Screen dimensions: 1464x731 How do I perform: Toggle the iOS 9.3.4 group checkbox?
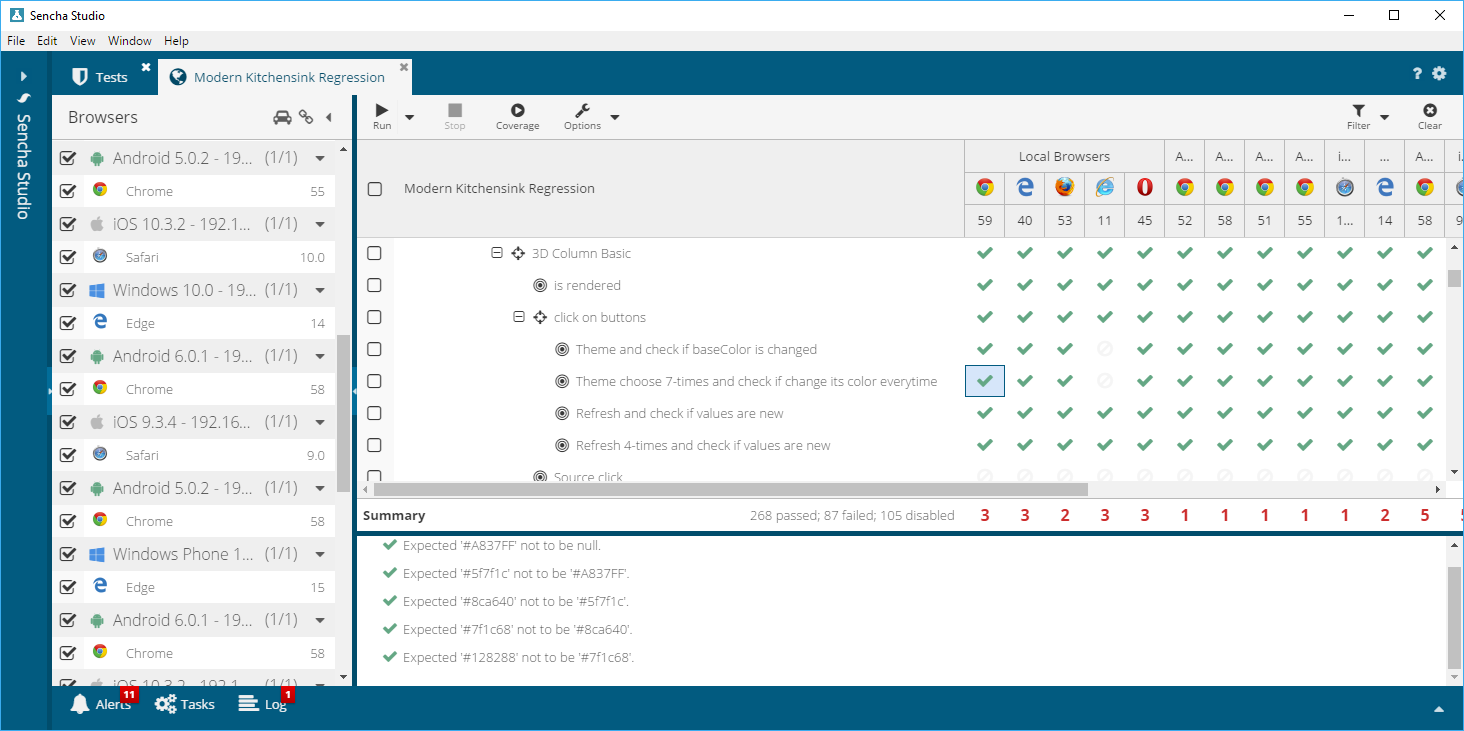coord(68,422)
